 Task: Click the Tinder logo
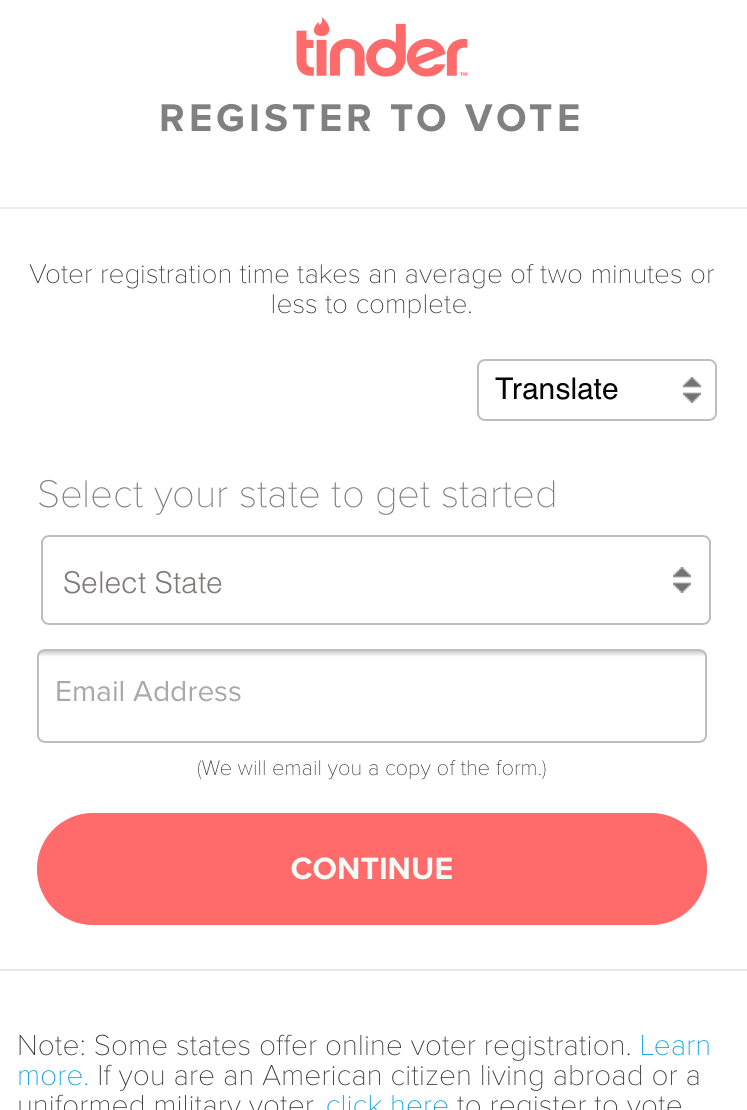click(382, 47)
